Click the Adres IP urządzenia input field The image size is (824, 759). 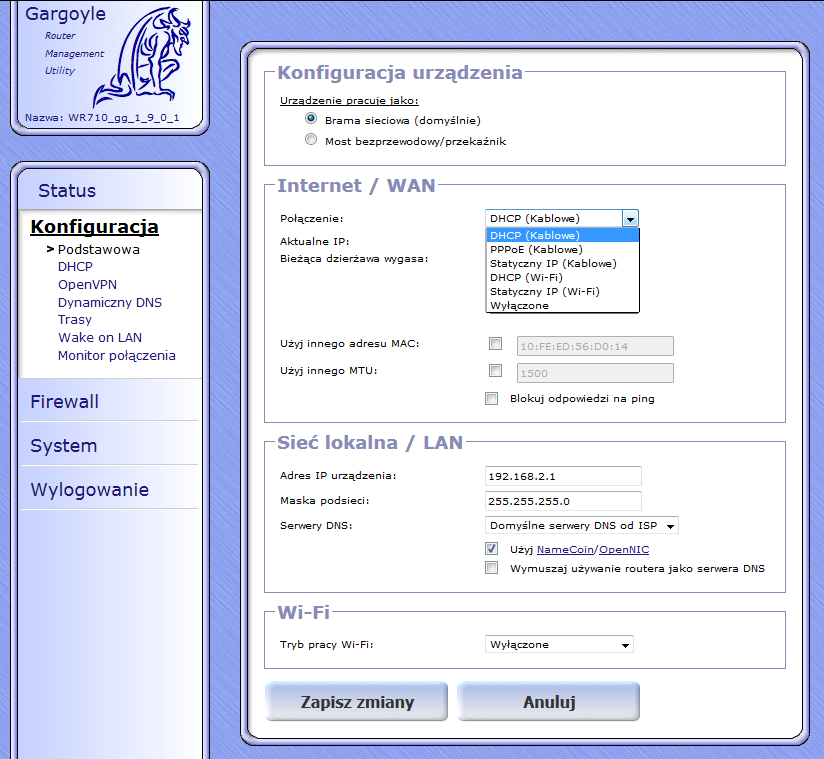point(561,475)
